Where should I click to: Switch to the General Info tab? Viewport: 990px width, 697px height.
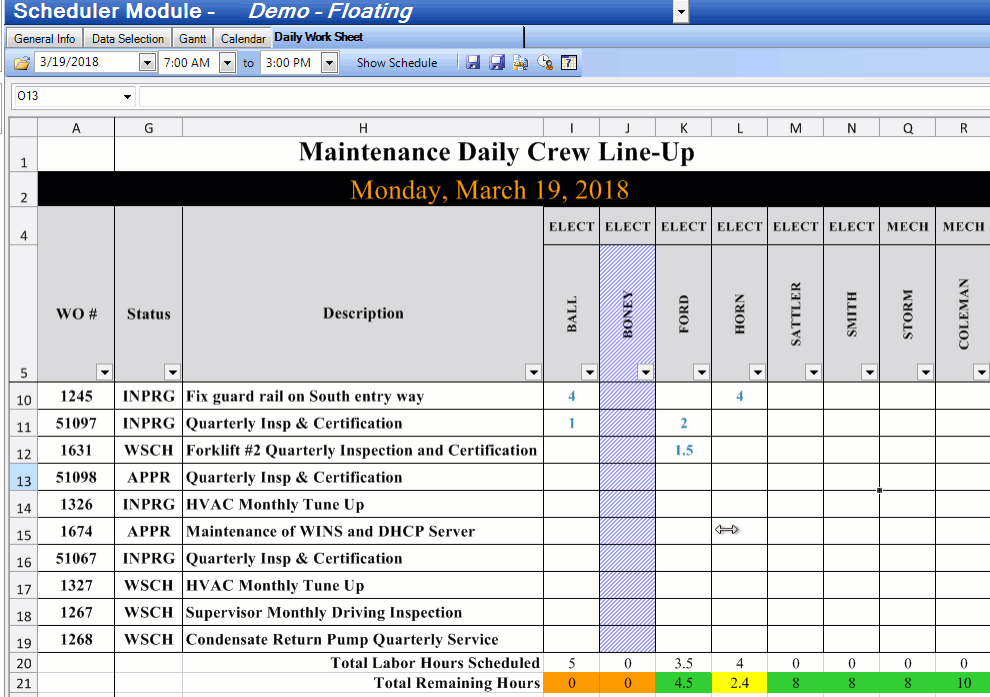click(x=44, y=39)
